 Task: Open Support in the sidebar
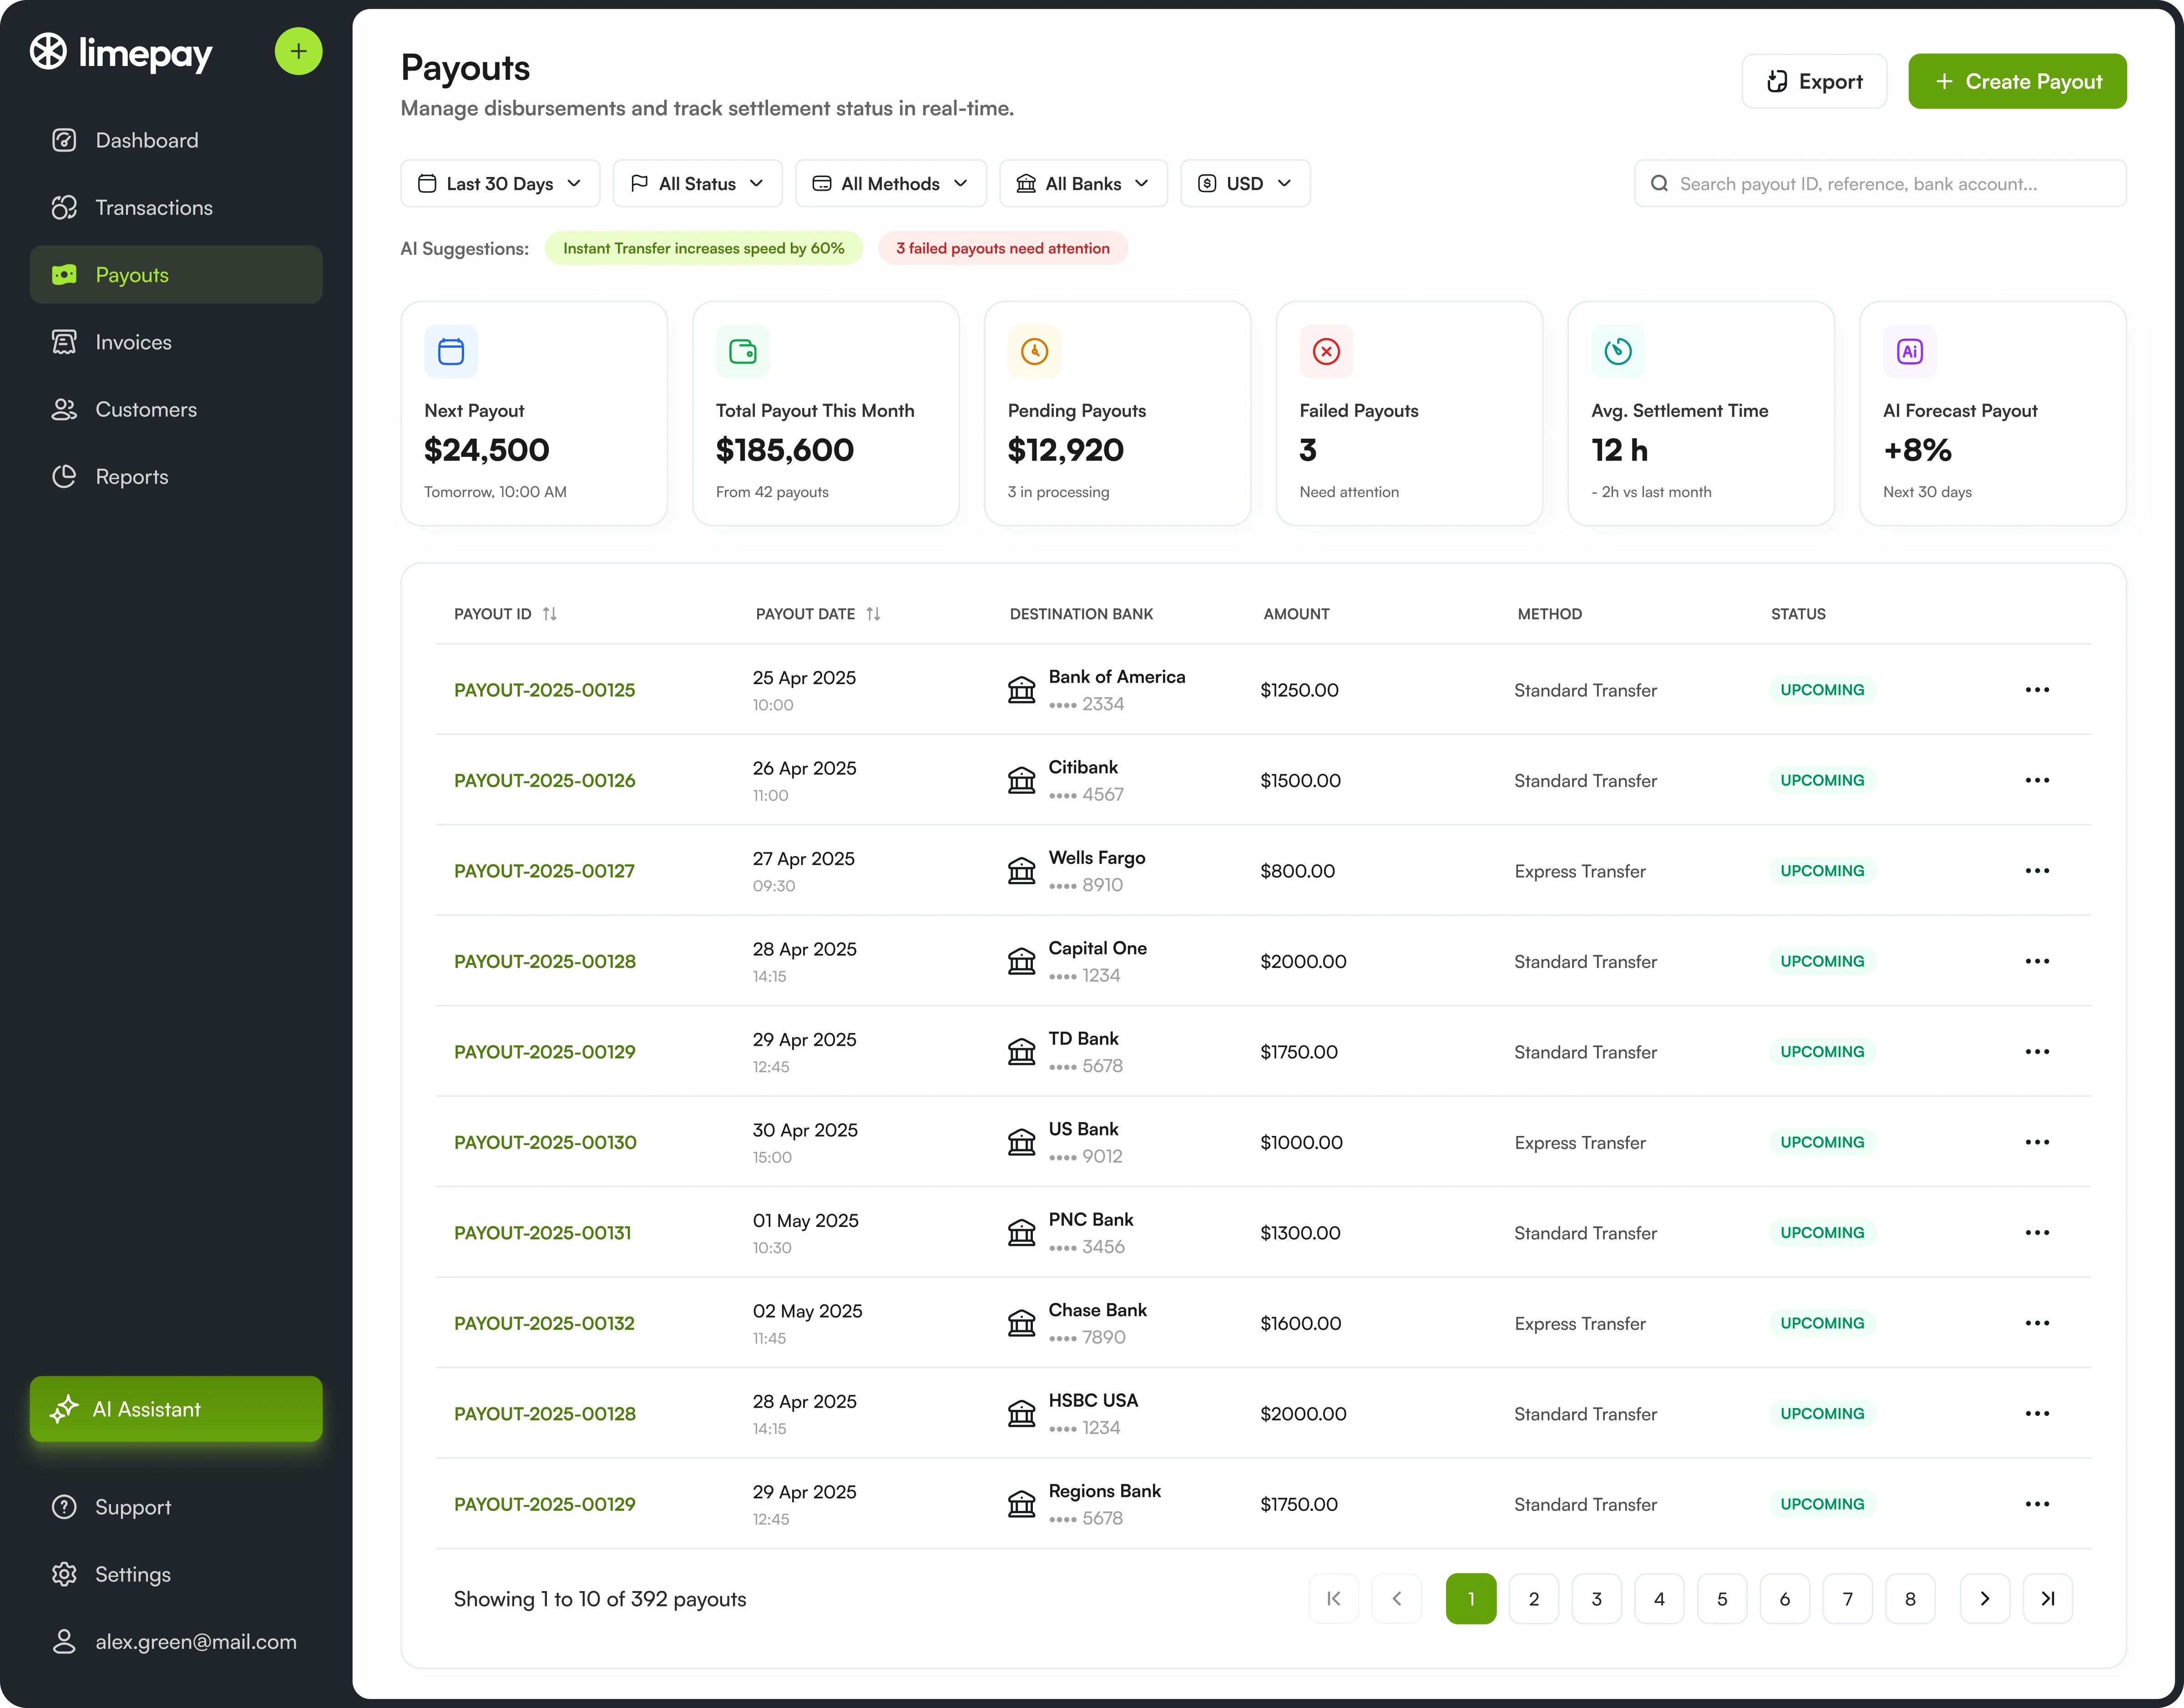(x=176, y=1507)
